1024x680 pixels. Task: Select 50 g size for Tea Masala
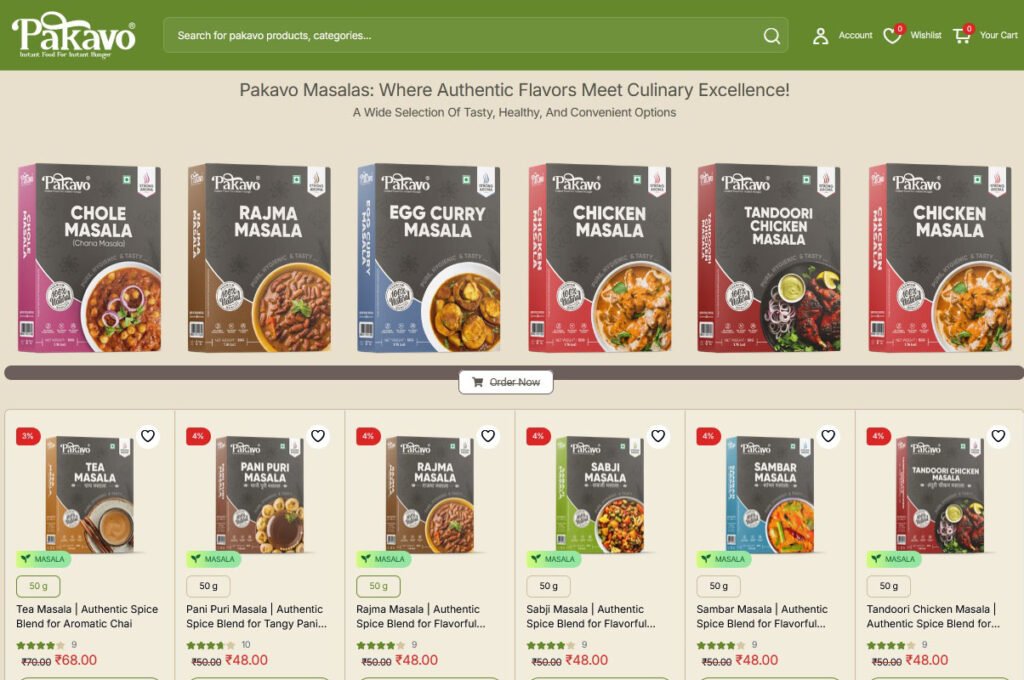pyautogui.click(x=39, y=586)
